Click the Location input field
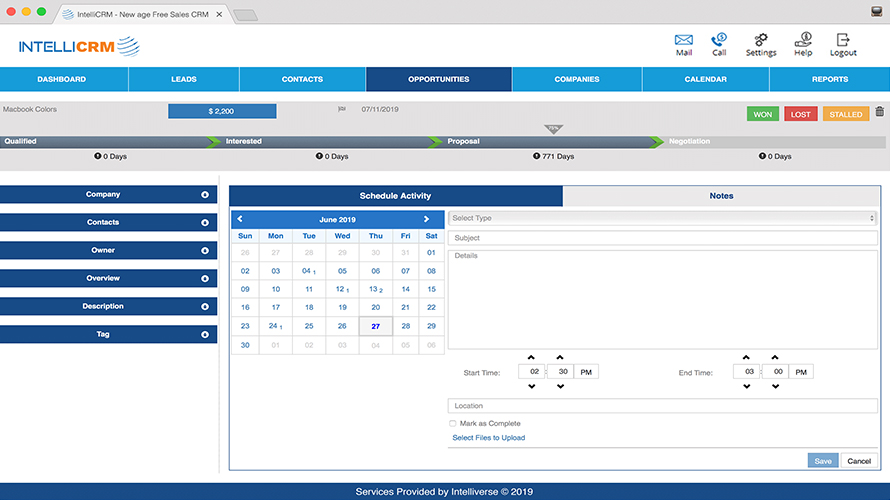The height and width of the screenshot is (500, 890). pyautogui.click(x=662, y=406)
